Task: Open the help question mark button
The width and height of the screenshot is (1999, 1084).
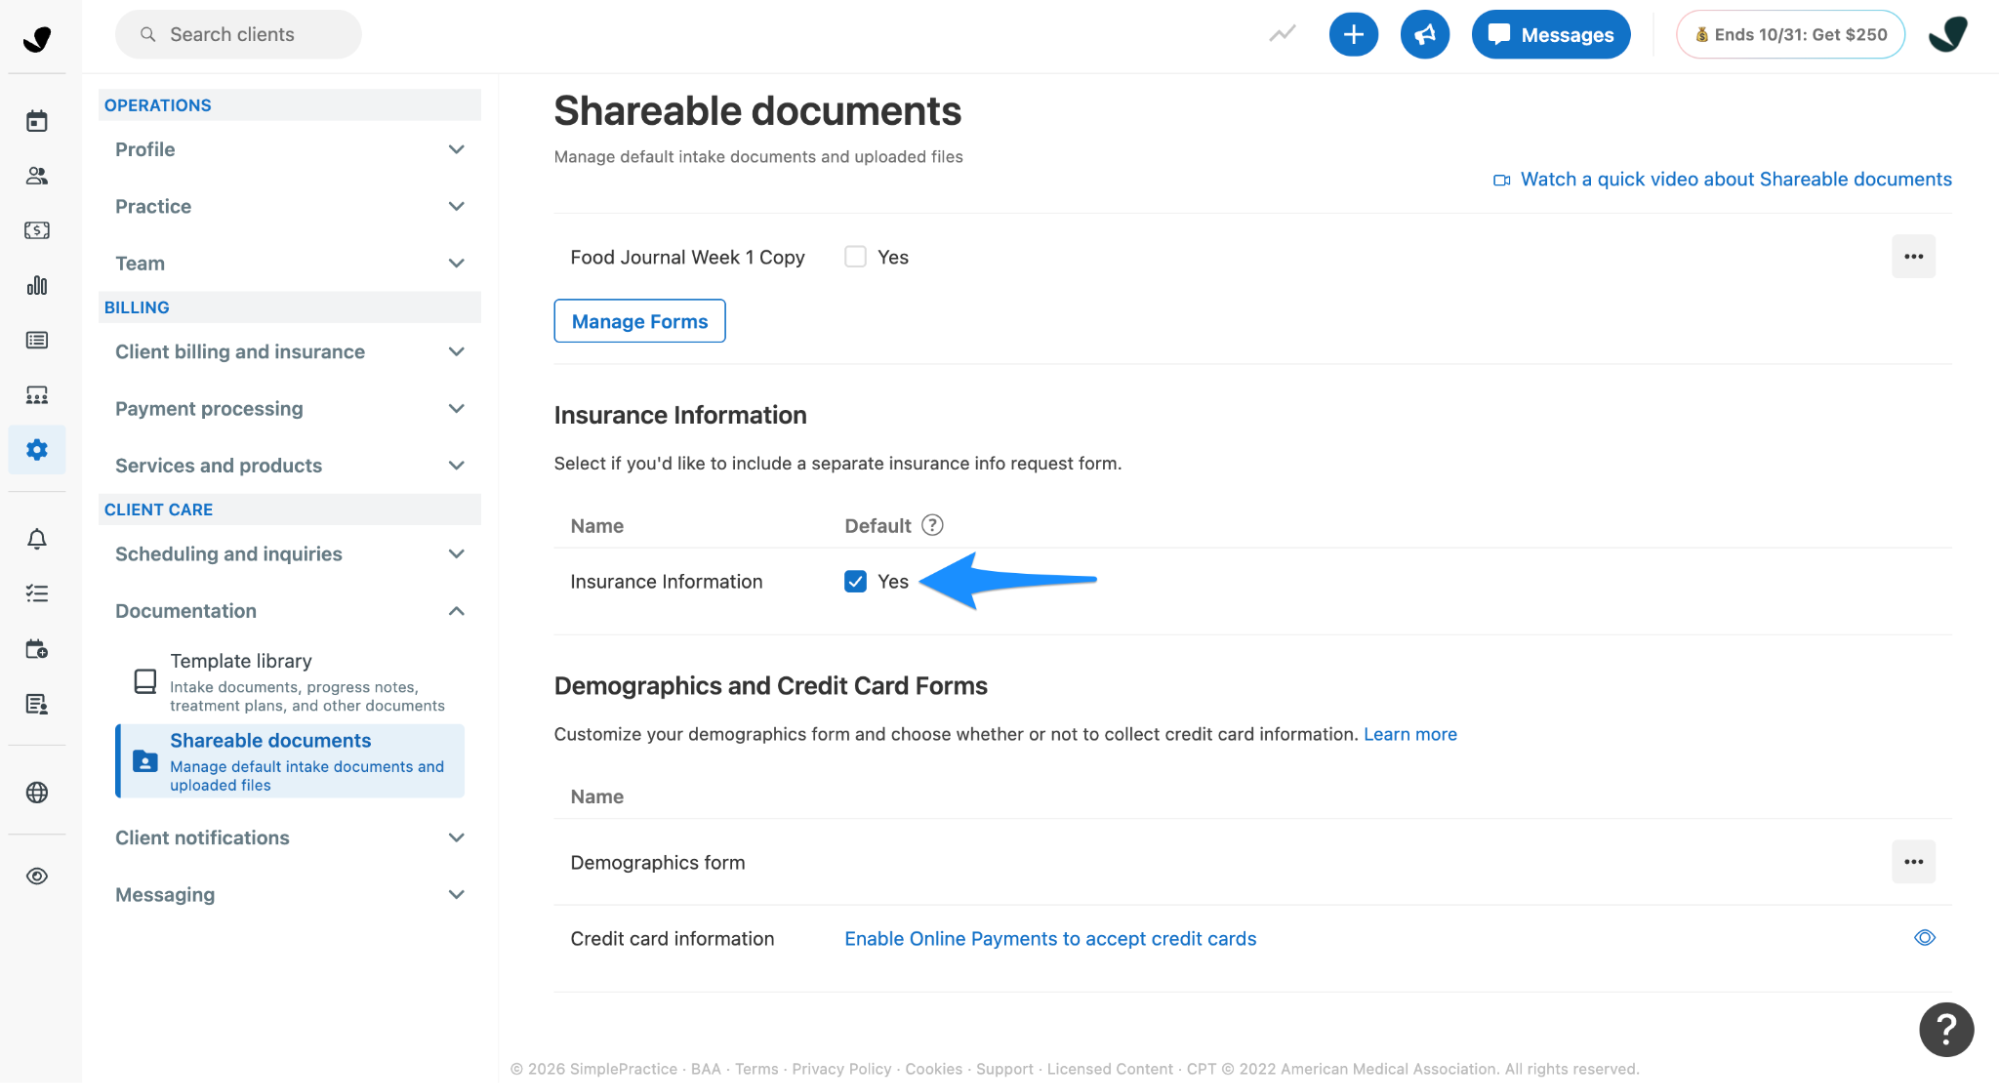Action: point(1946,1029)
